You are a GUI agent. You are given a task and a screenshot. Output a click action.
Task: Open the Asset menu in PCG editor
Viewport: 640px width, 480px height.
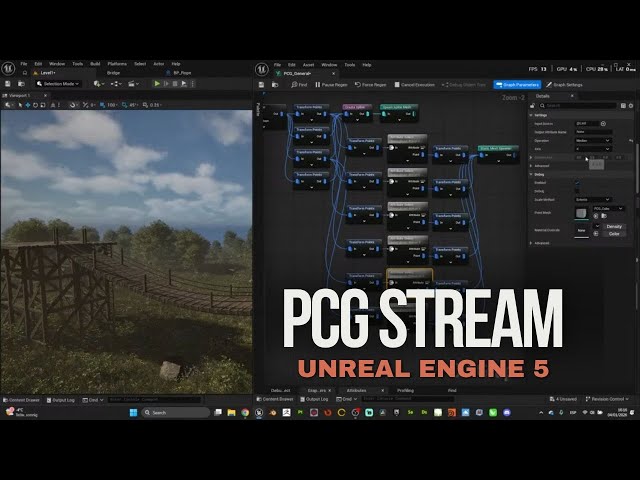308,65
